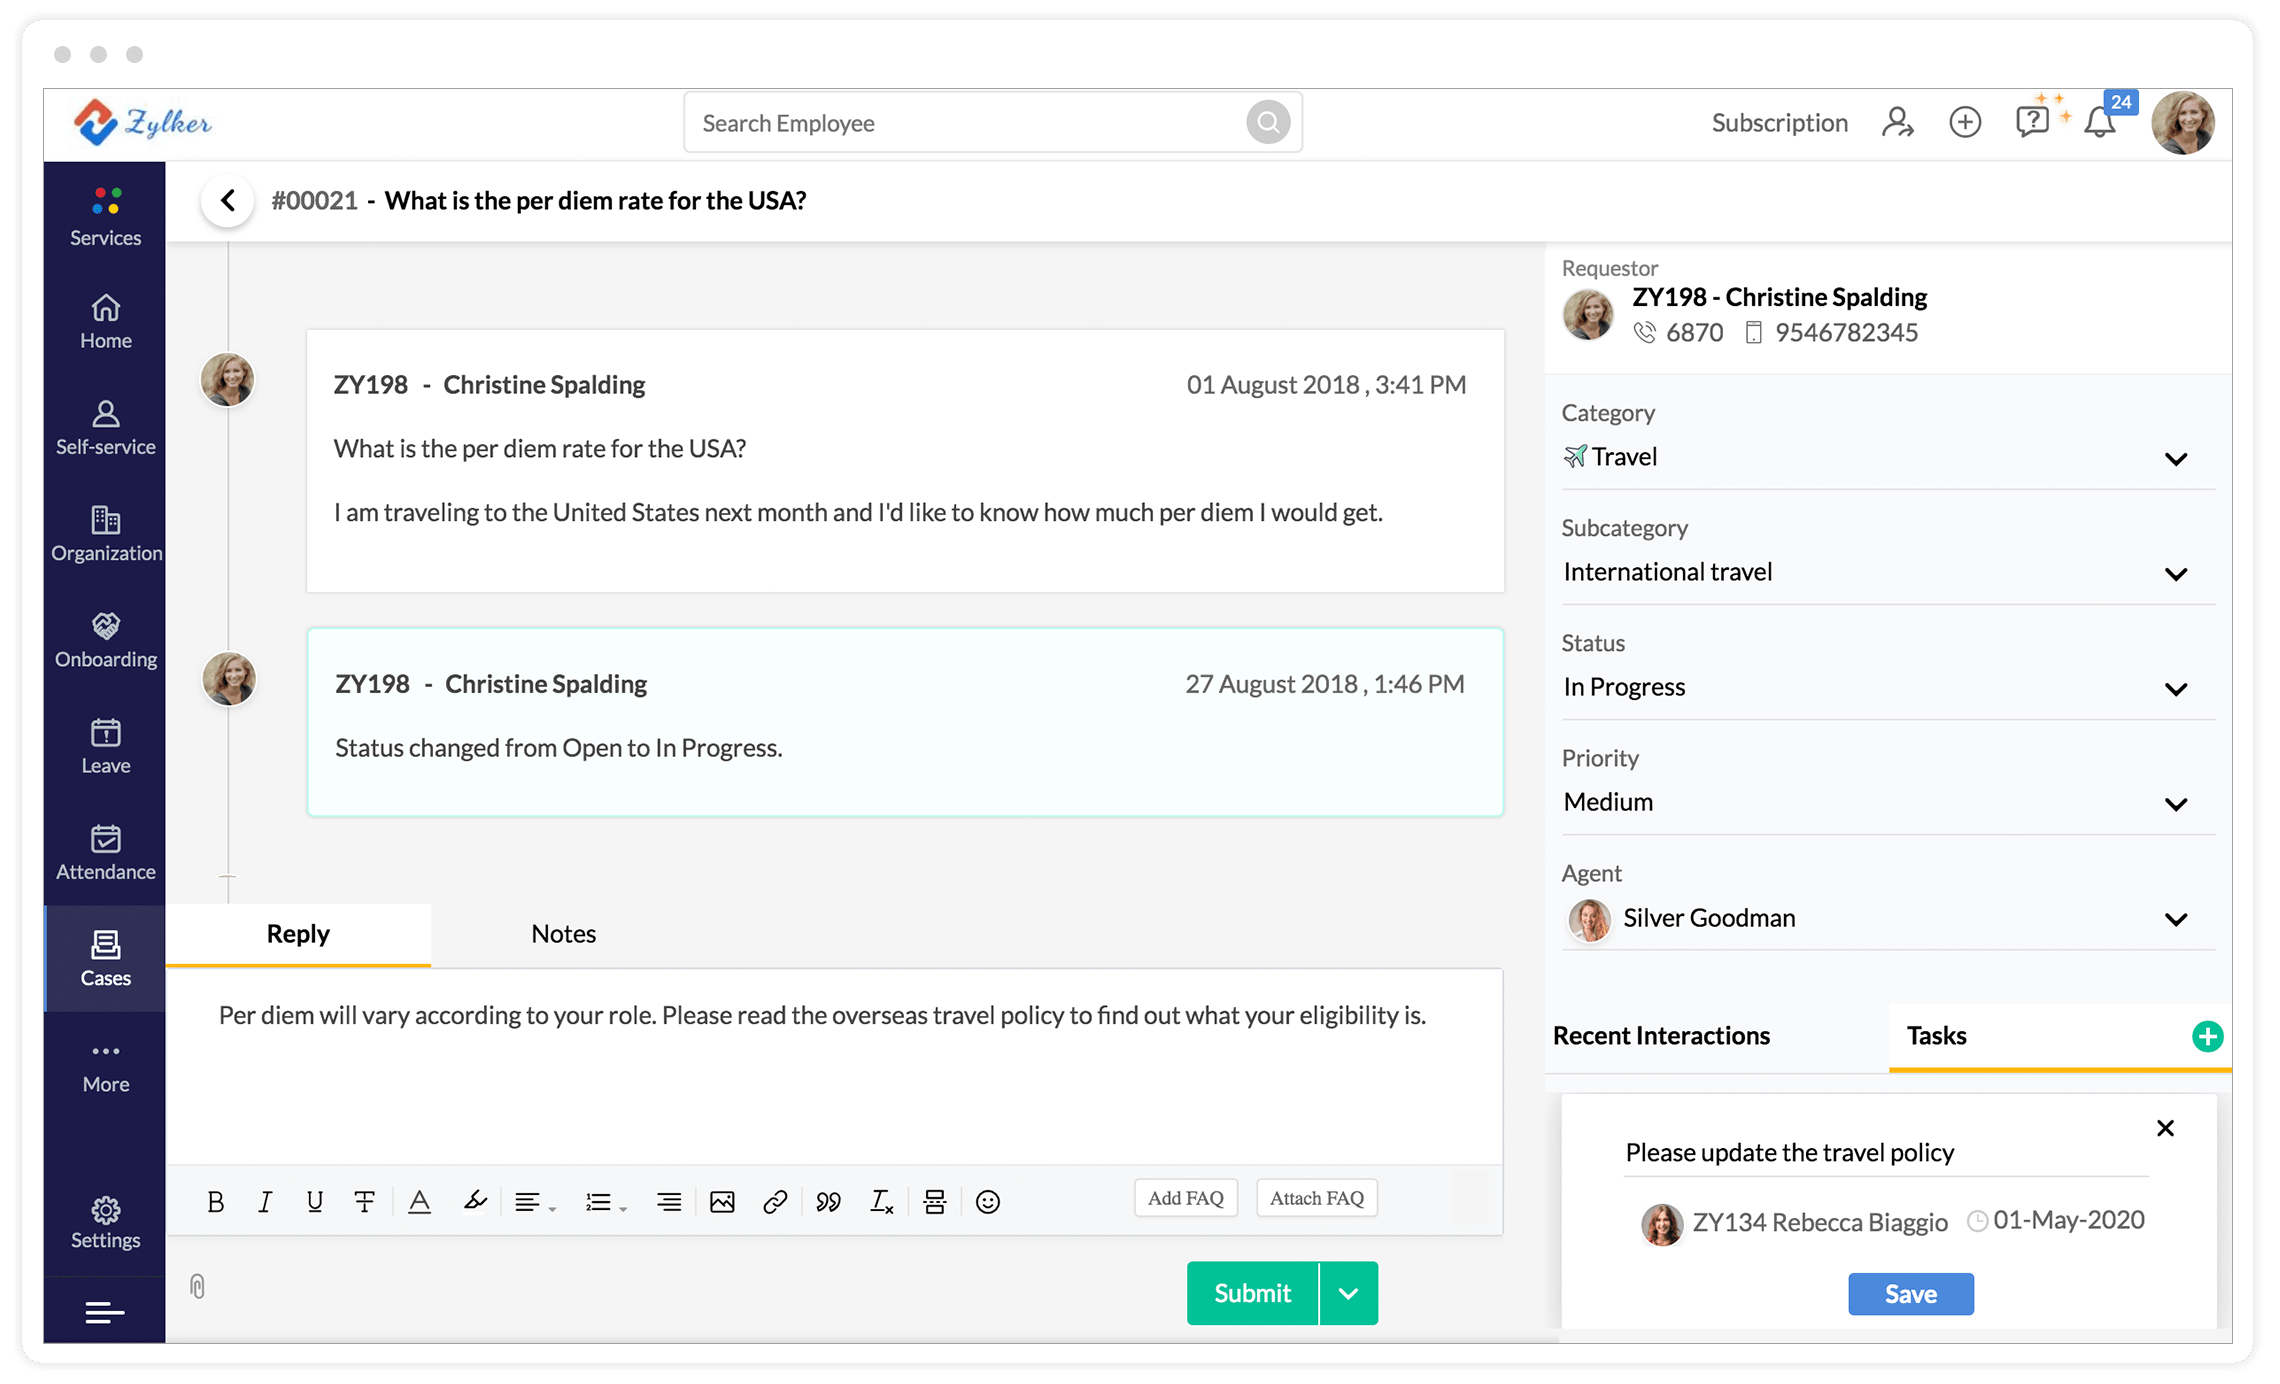This screenshot has width=2280, height=1384.
Task: Click the Add FAQ button
Action: [1186, 1198]
